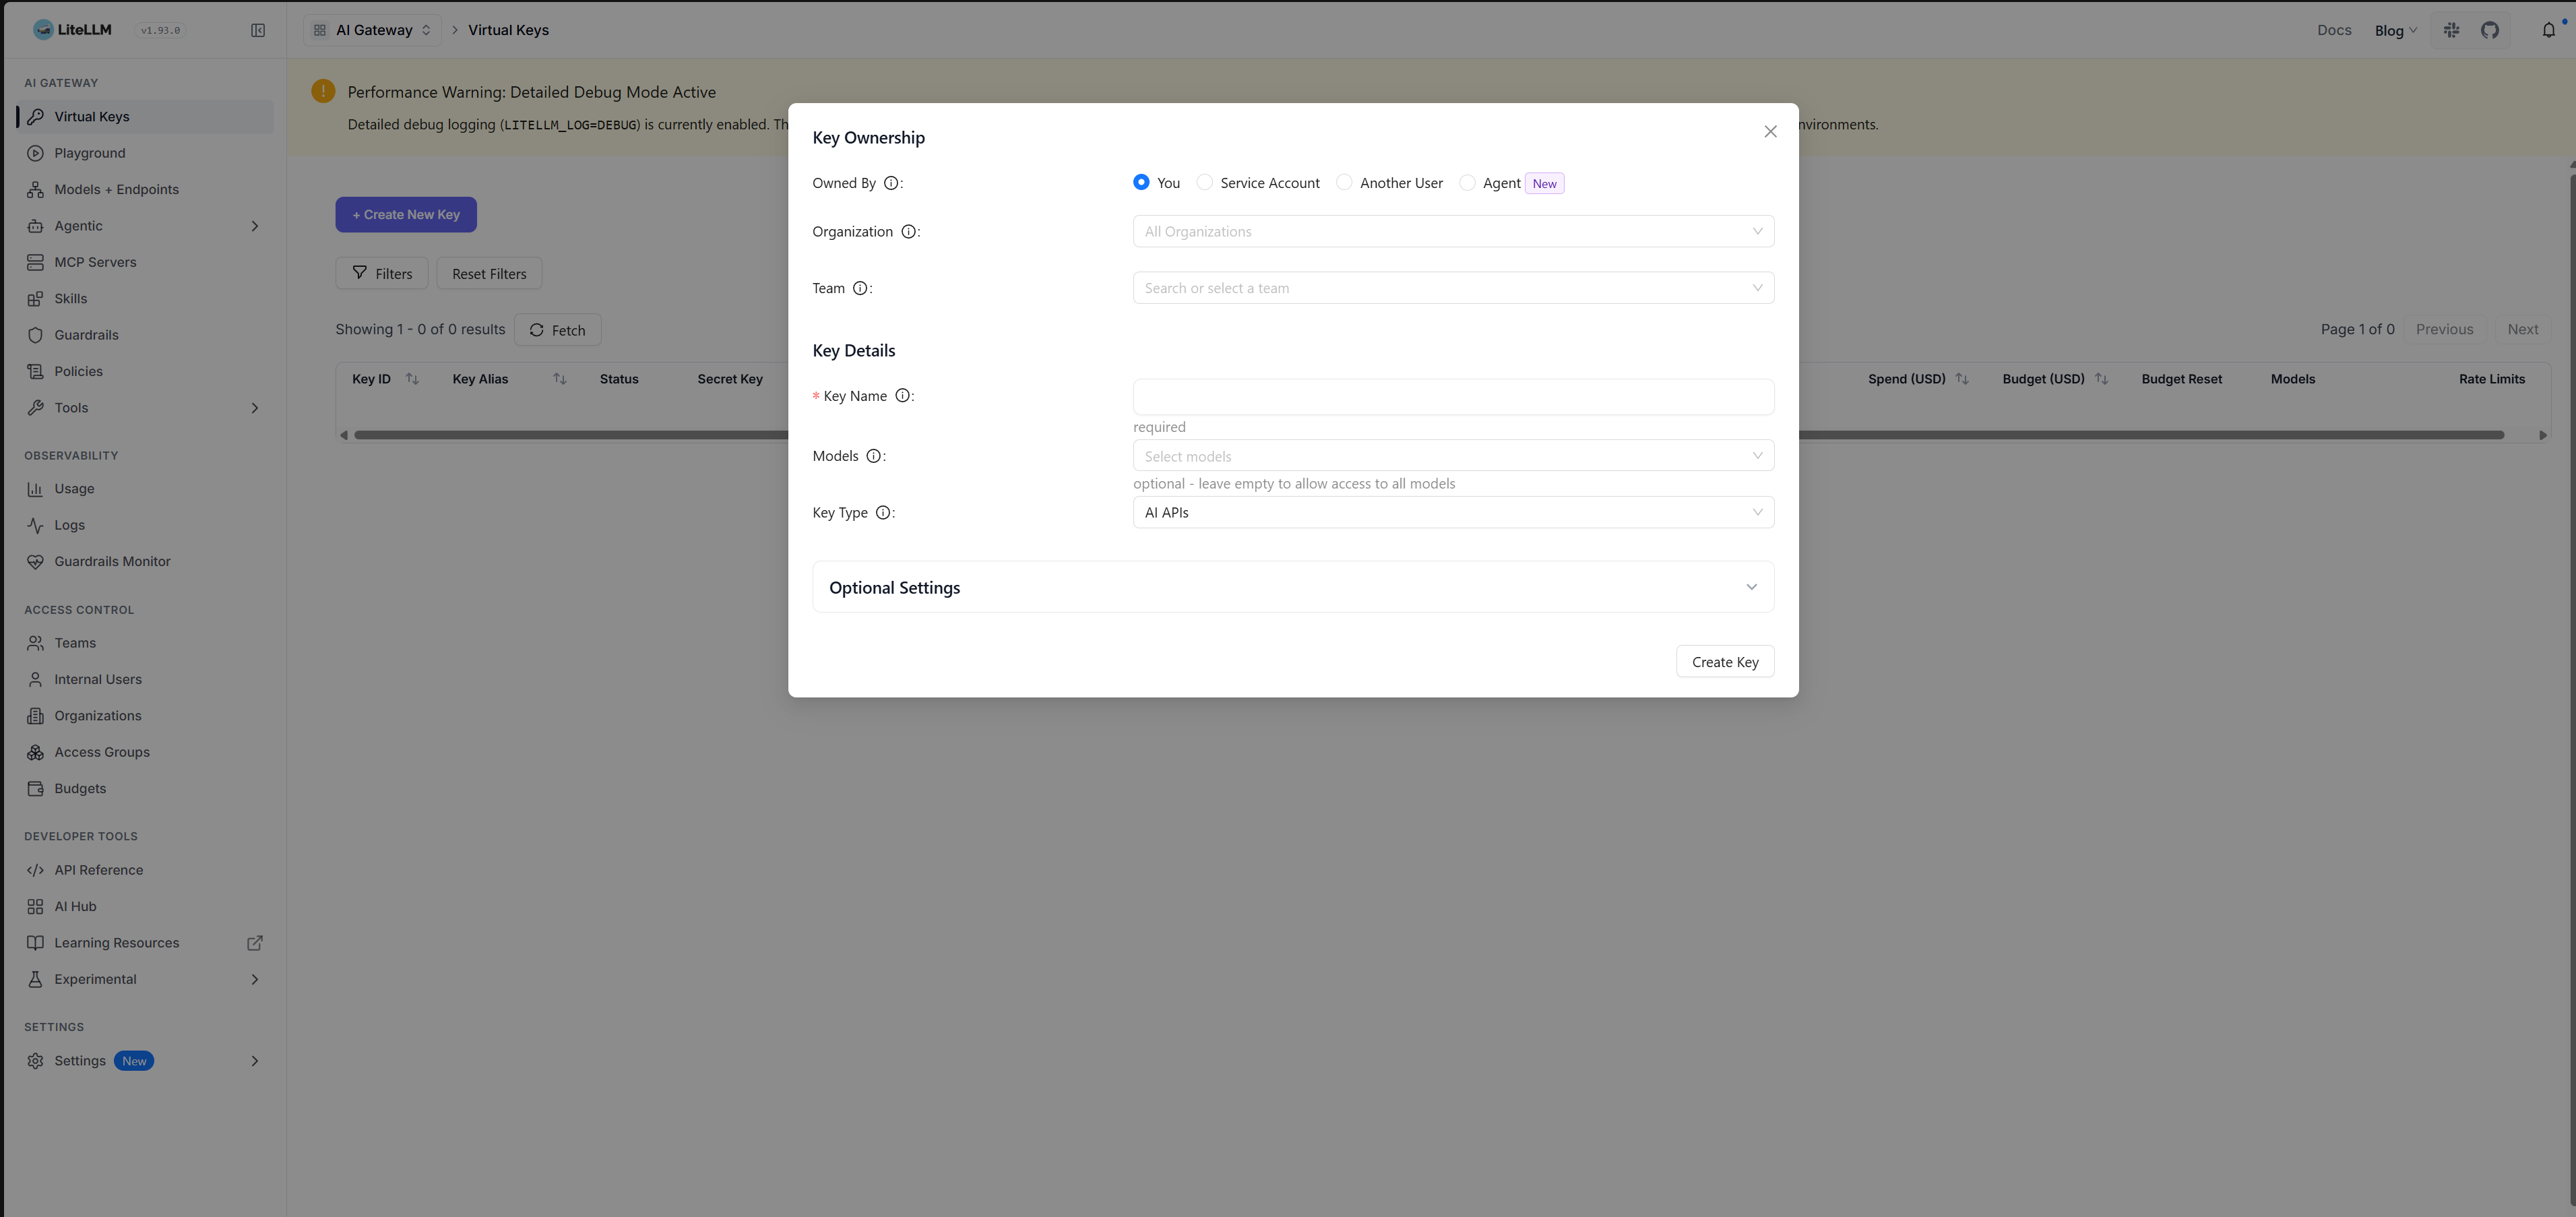The height and width of the screenshot is (1217, 2576).
Task: Click the Budgets wallet icon
Action: click(35, 789)
